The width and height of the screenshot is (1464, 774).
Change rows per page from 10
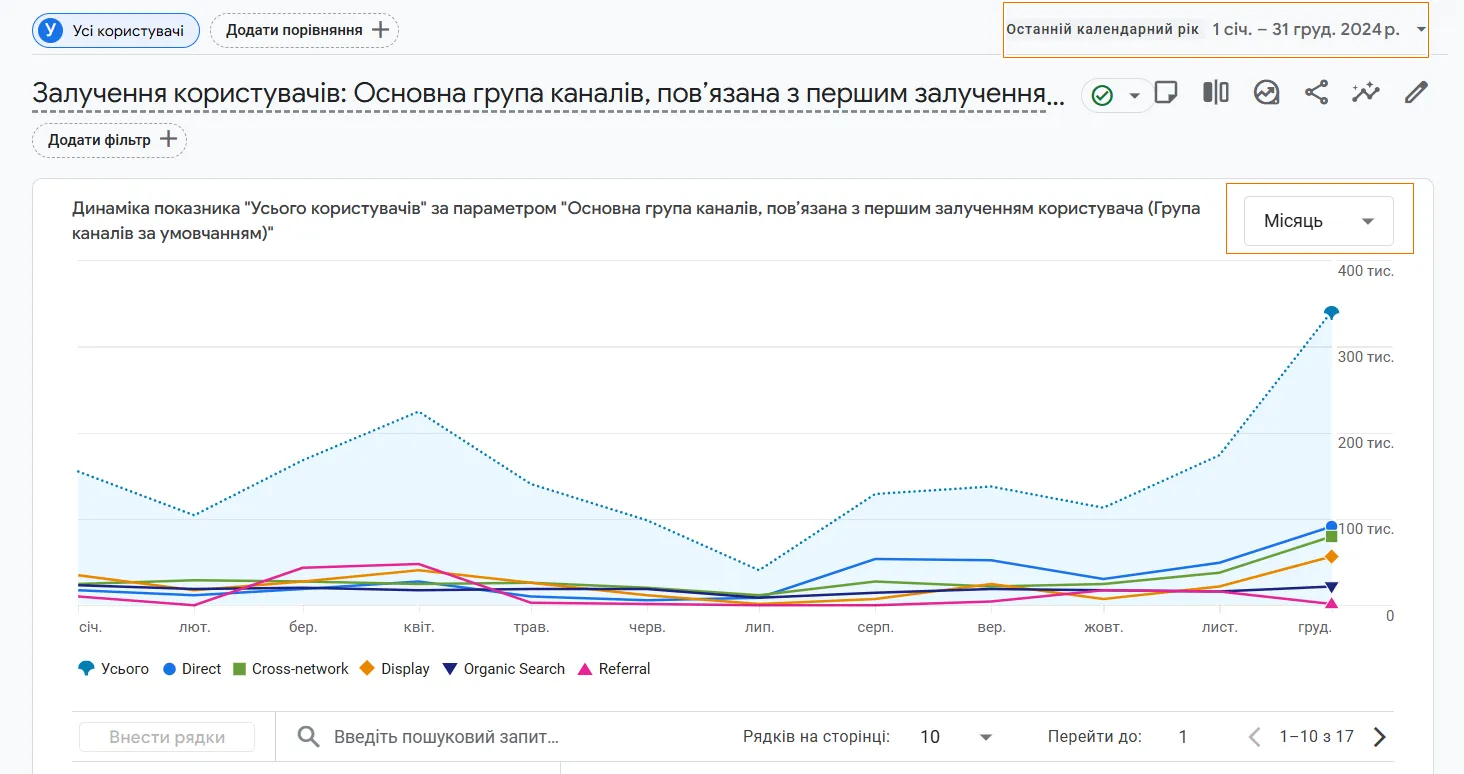[x=947, y=736]
